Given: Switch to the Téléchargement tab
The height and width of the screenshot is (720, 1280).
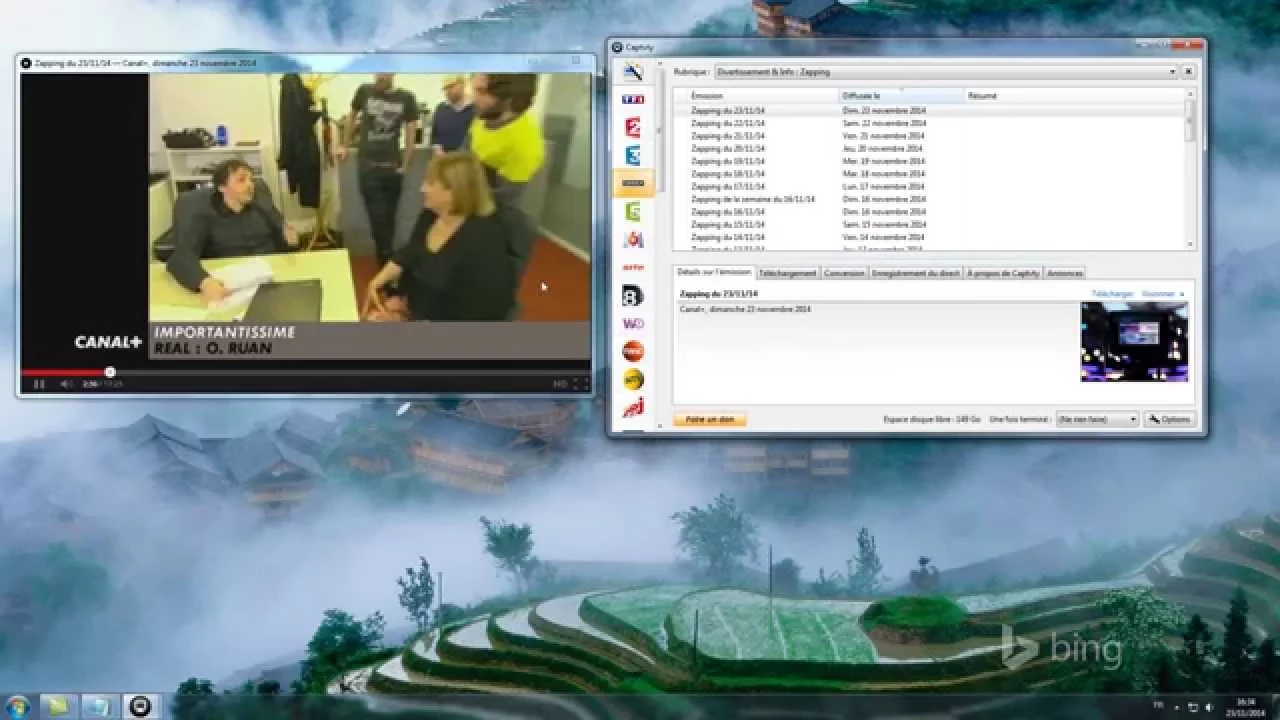Looking at the screenshot, I should pos(788,273).
